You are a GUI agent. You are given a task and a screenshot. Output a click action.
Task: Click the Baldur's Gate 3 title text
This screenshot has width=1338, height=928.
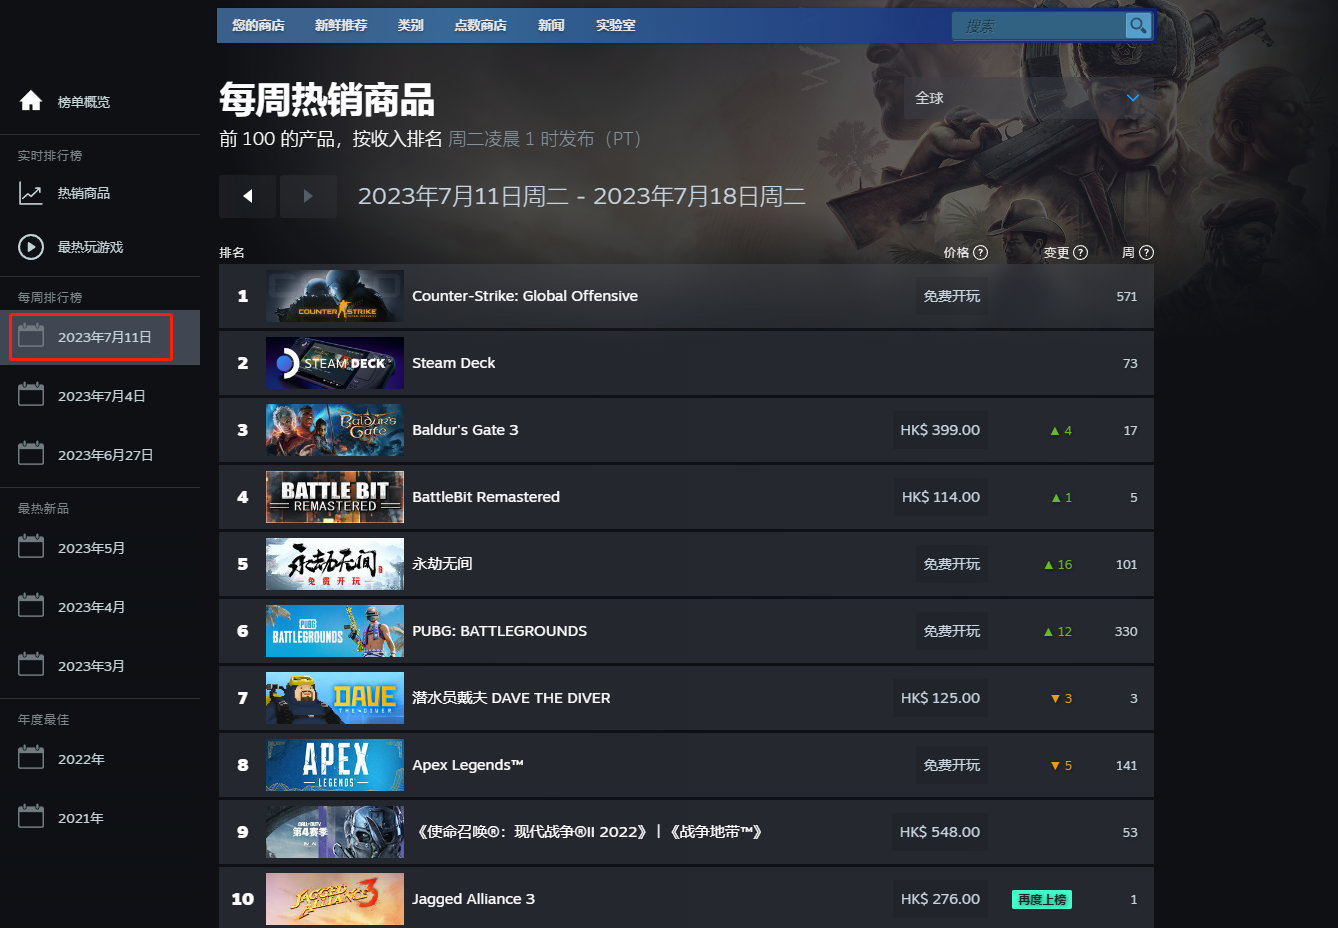(x=465, y=430)
